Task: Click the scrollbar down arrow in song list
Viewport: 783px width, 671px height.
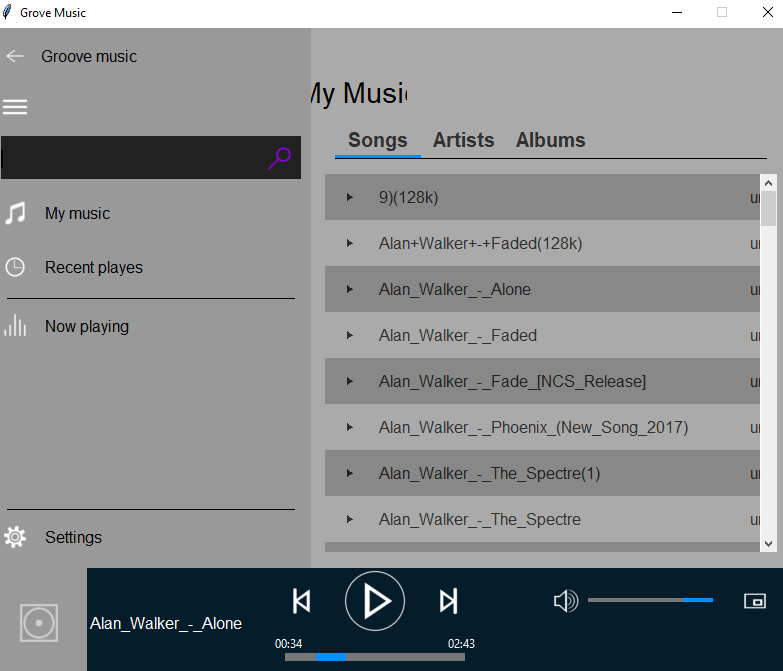Action: 769,544
